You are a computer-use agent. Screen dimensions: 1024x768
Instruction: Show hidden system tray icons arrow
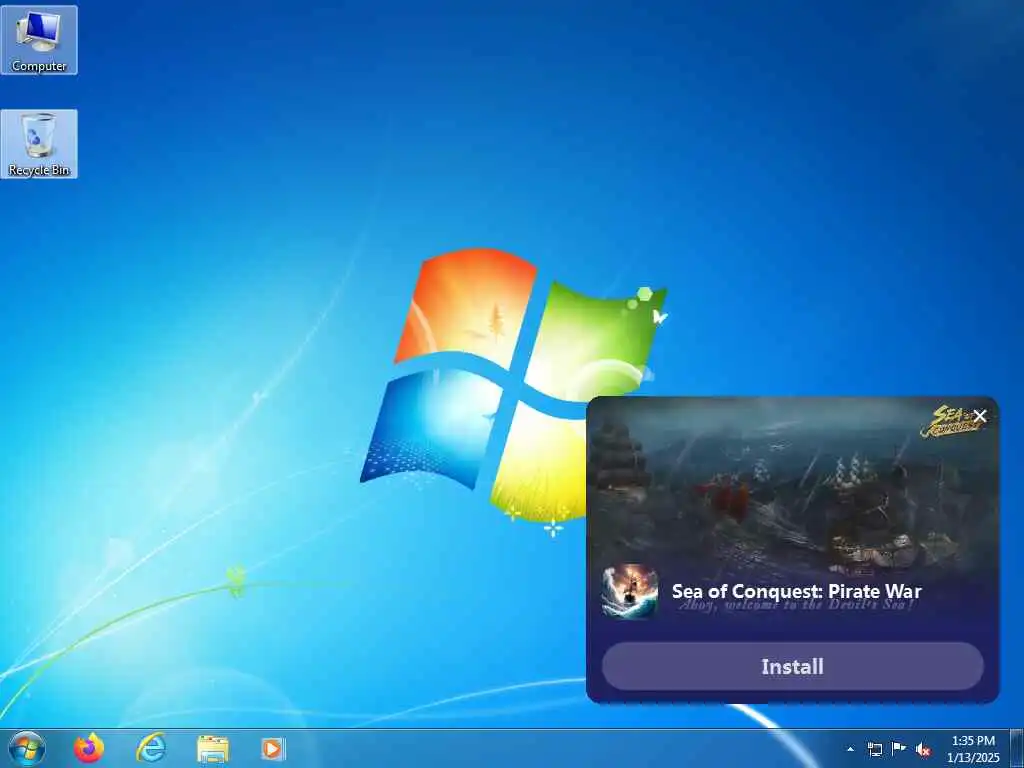coord(850,749)
